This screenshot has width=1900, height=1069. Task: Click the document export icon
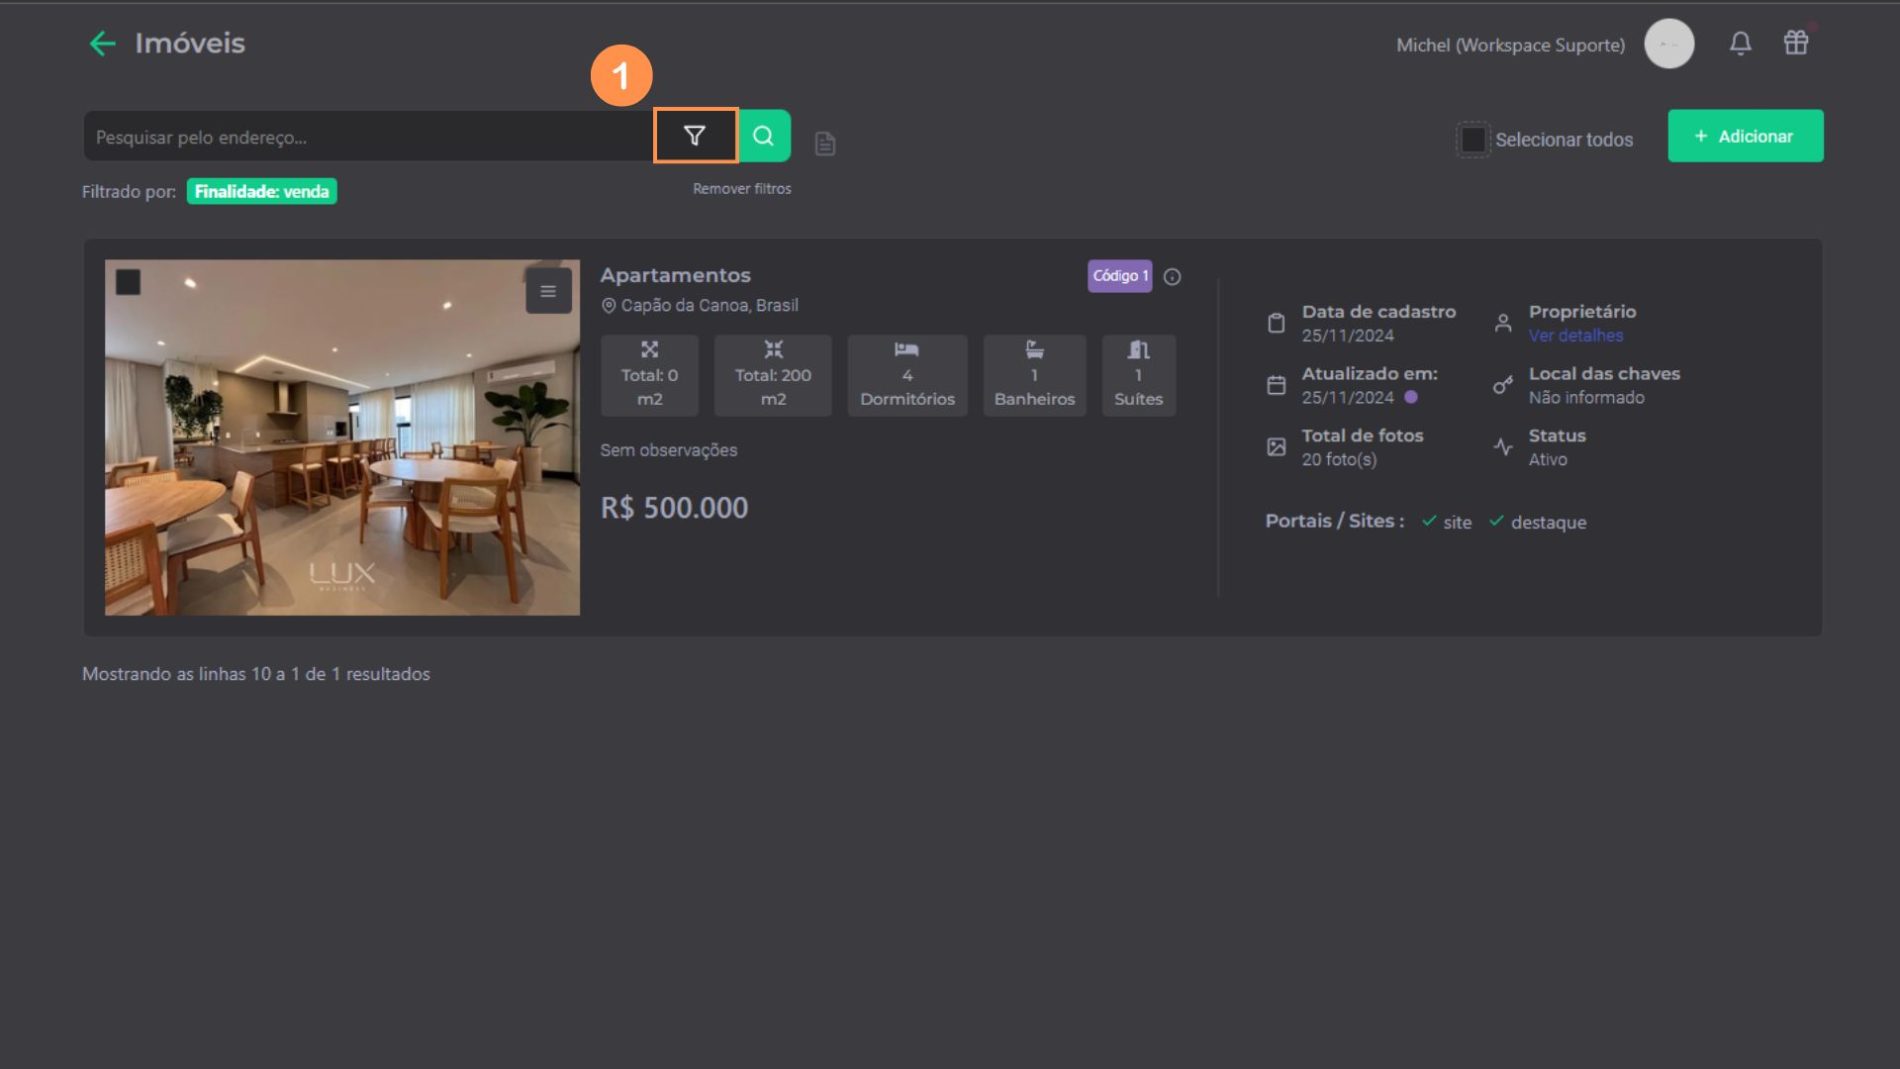(x=825, y=144)
